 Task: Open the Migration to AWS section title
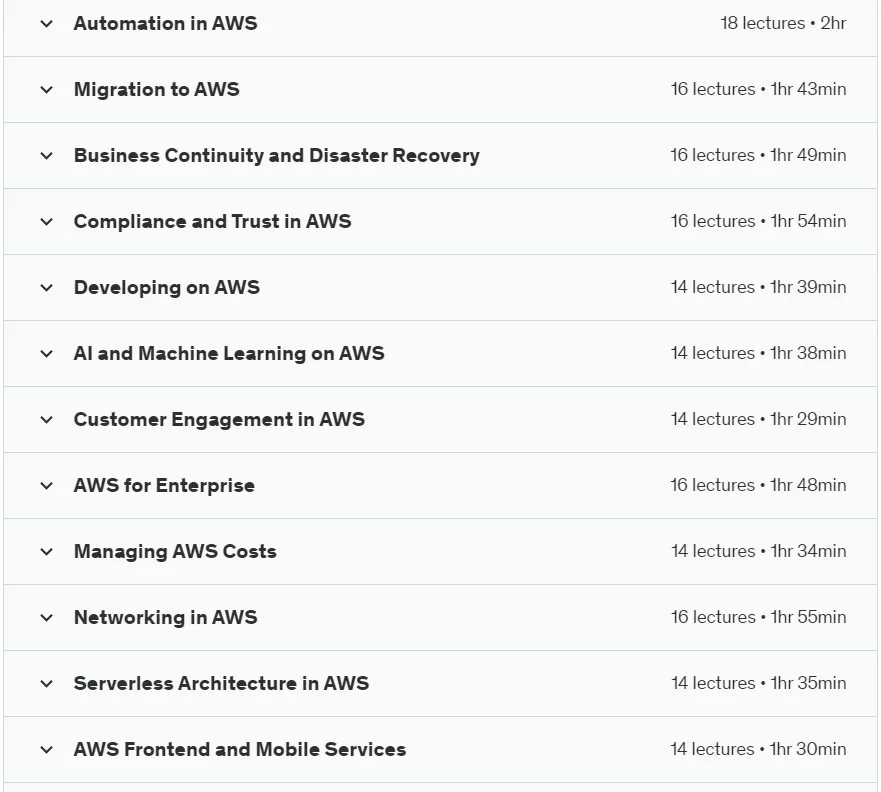click(x=157, y=90)
